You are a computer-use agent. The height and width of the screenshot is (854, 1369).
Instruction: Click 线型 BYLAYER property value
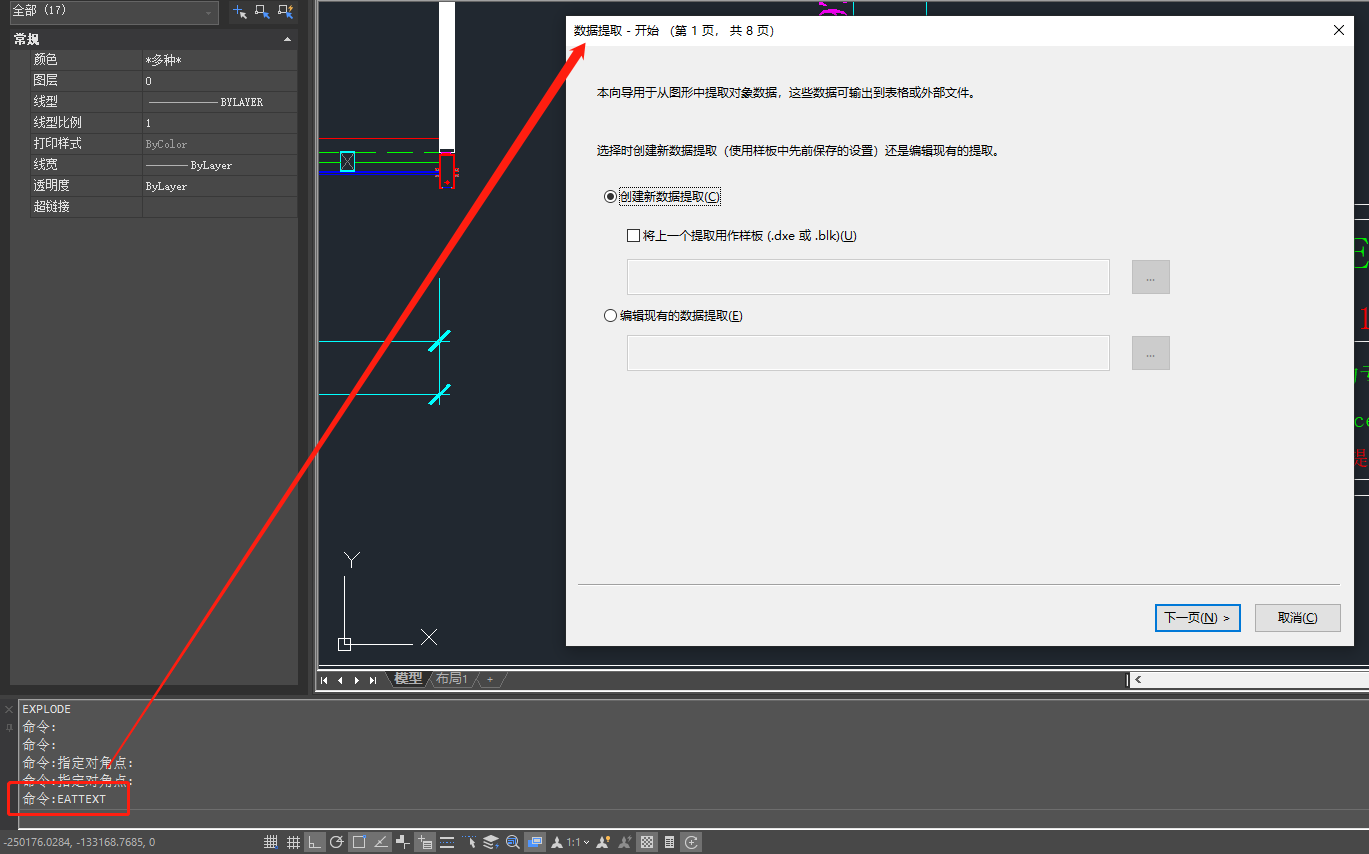click(220, 102)
